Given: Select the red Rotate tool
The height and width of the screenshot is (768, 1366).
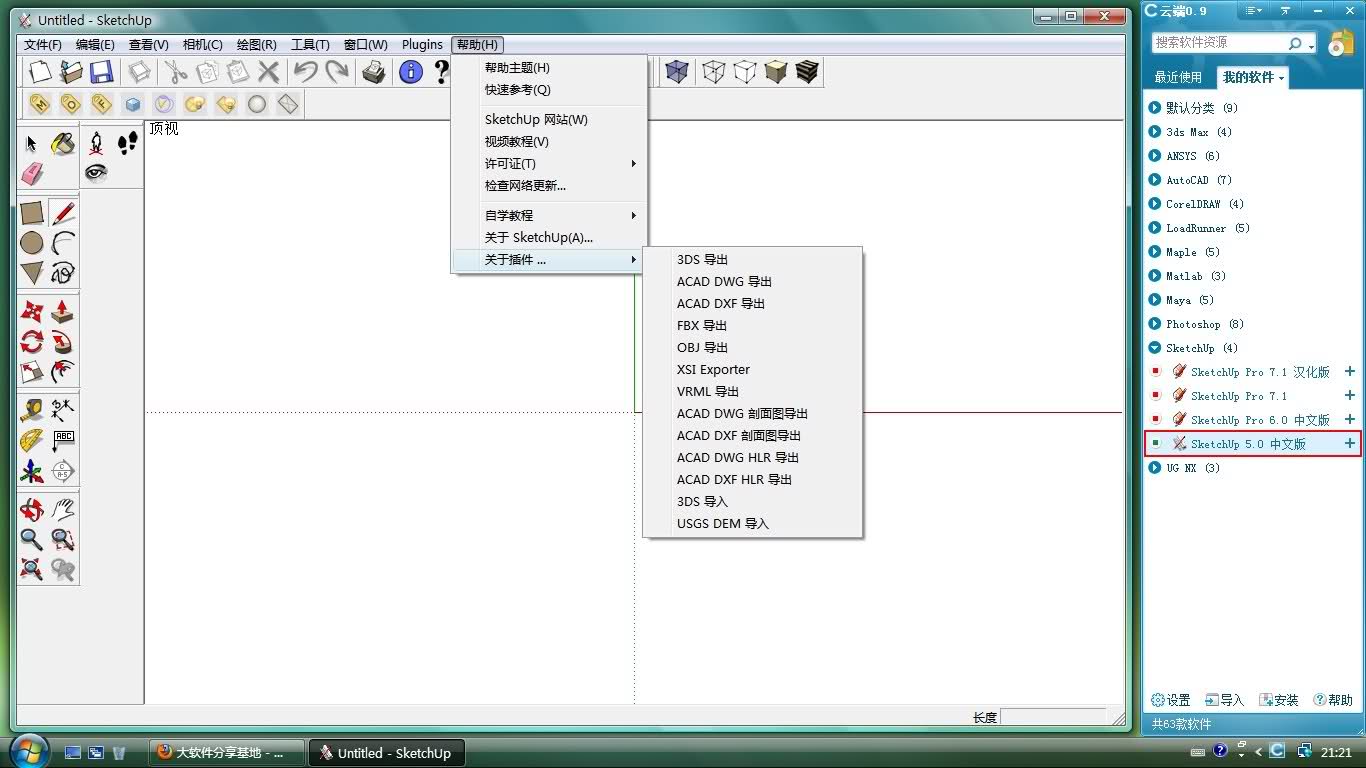Looking at the screenshot, I should point(32,342).
